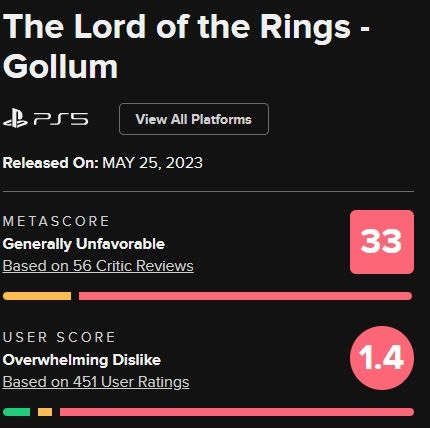Viewport: 430px width, 428px height.
Task: Click the METASCORE heading label
Action: coord(56,221)
